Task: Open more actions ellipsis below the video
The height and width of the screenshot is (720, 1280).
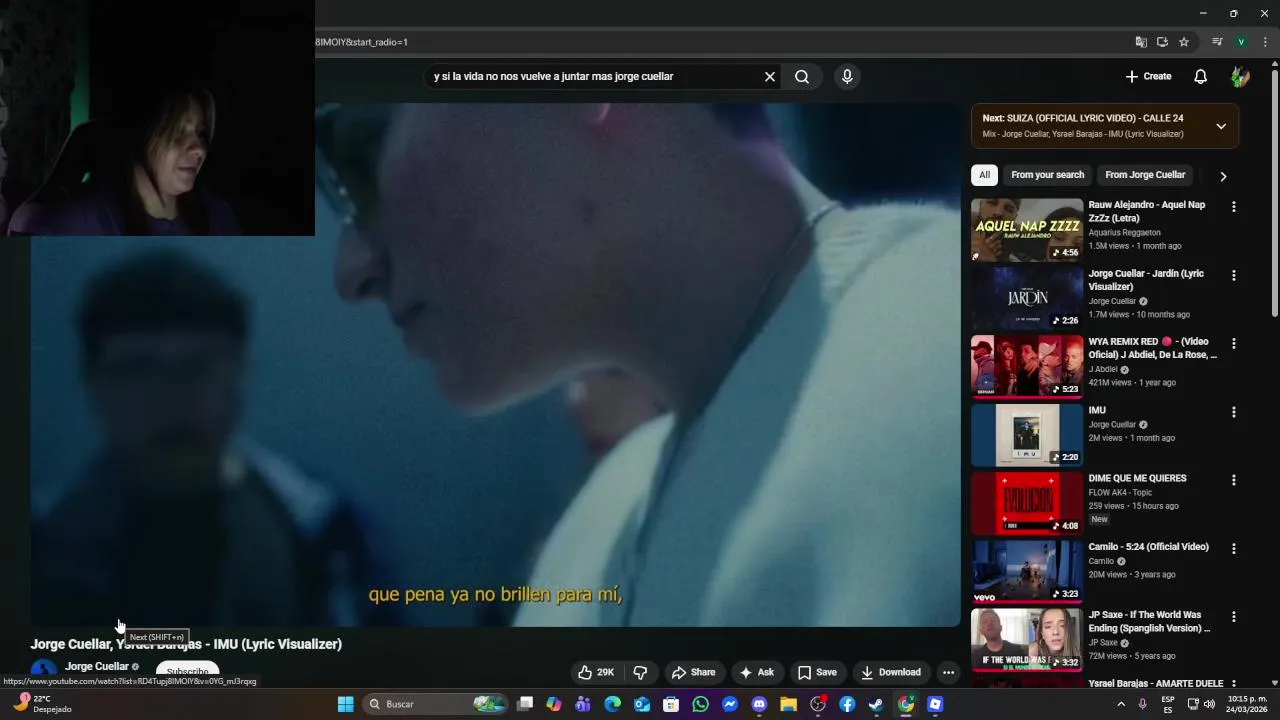Action: [x=948, y=672]
